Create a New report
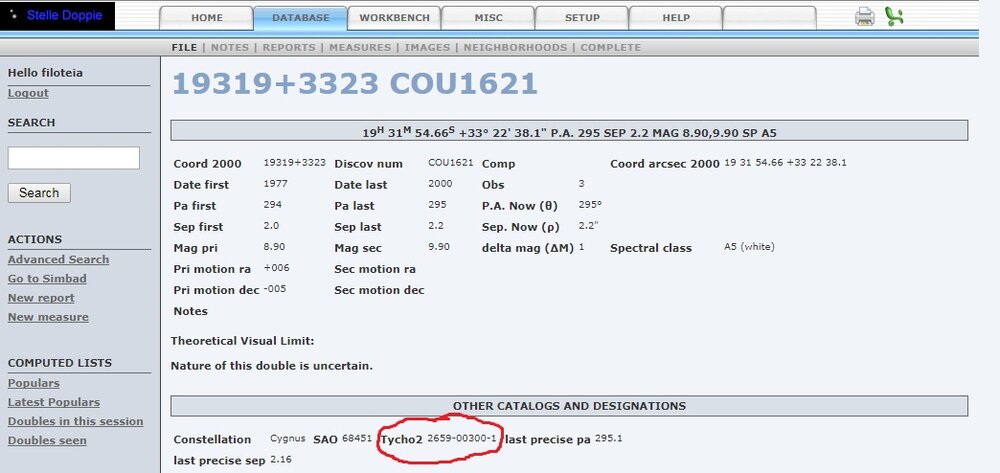This screenshot has height=473, width=1000. coord(41,298)
